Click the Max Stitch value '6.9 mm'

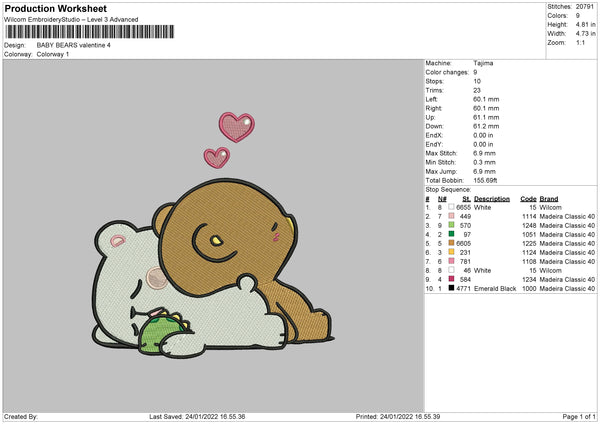(484, 153)
